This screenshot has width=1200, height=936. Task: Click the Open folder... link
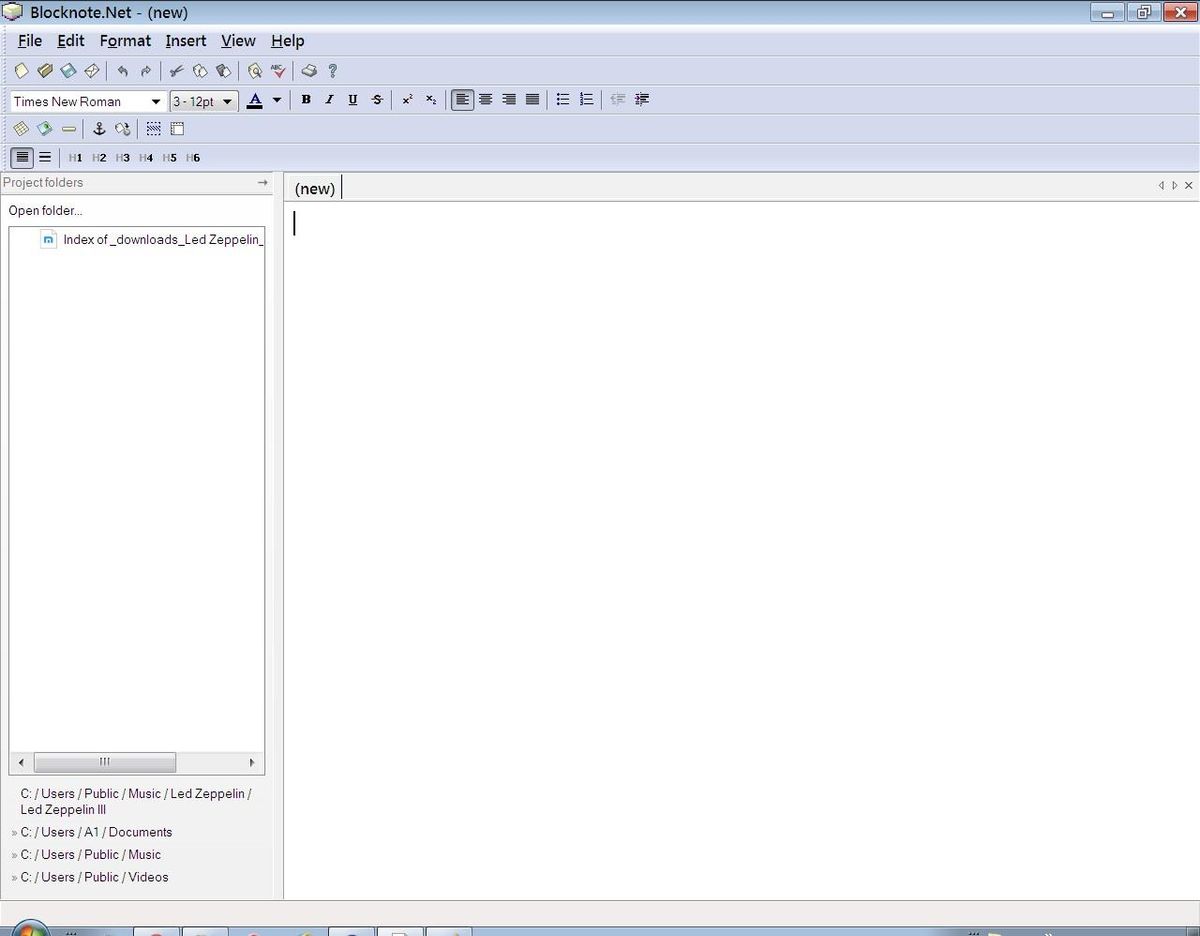click(x=45, y=211)
